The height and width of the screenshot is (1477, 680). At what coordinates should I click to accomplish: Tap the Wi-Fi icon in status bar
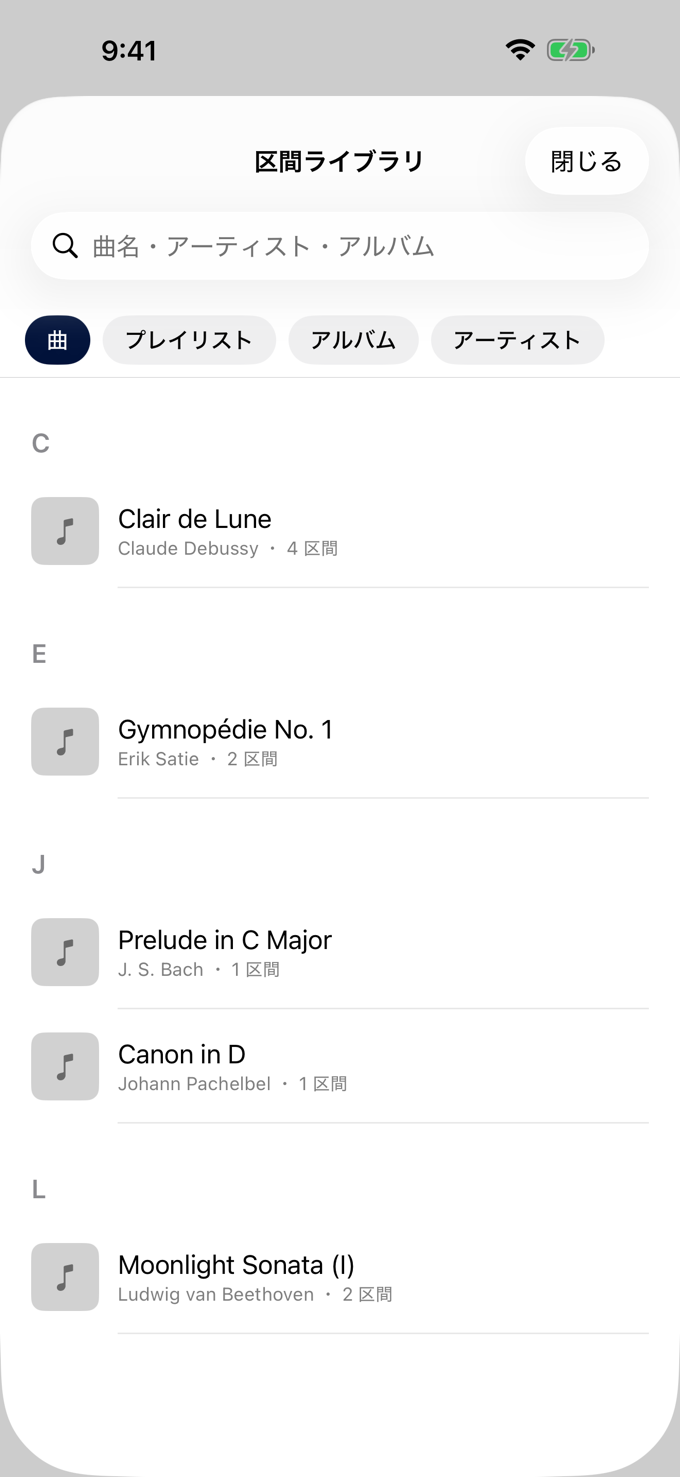click(520, 50)
